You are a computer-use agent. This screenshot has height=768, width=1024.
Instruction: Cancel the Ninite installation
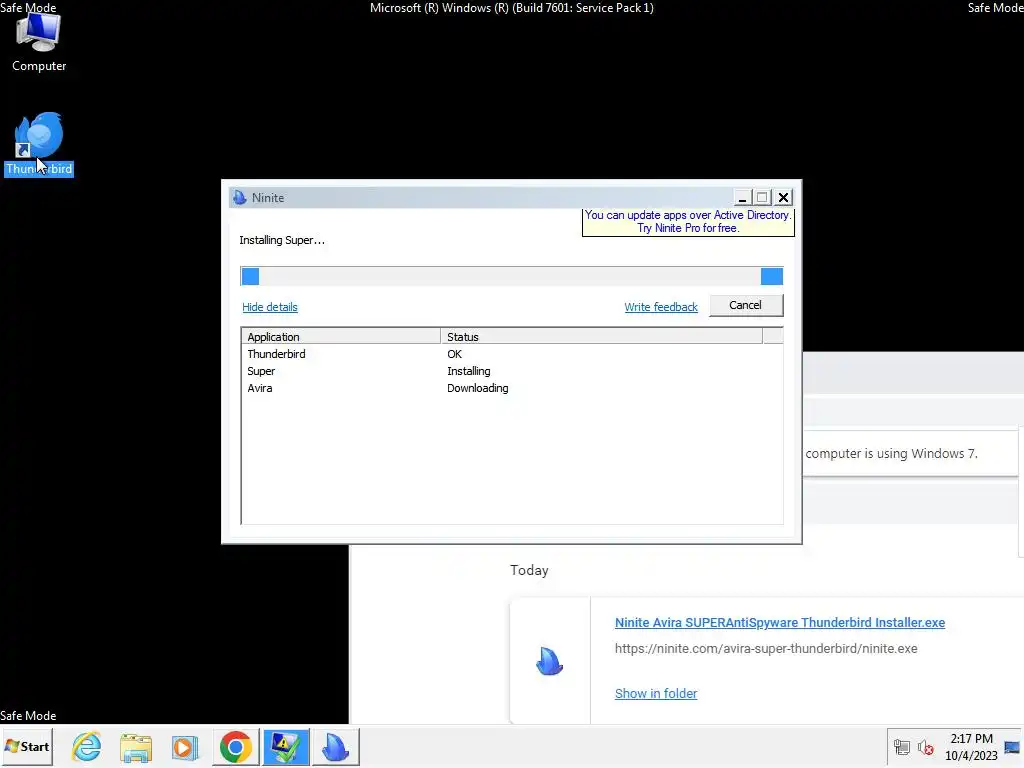tap(746, 305)
